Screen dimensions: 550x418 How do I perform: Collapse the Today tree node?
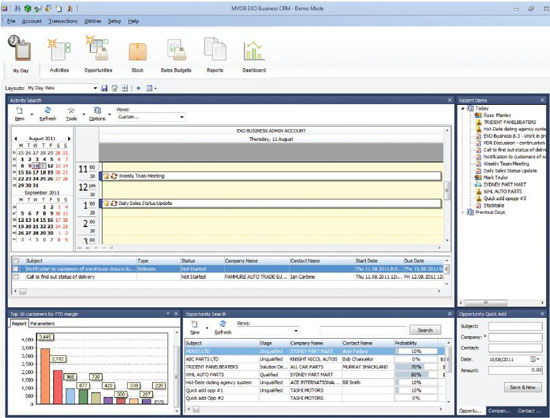coord(463,109)
